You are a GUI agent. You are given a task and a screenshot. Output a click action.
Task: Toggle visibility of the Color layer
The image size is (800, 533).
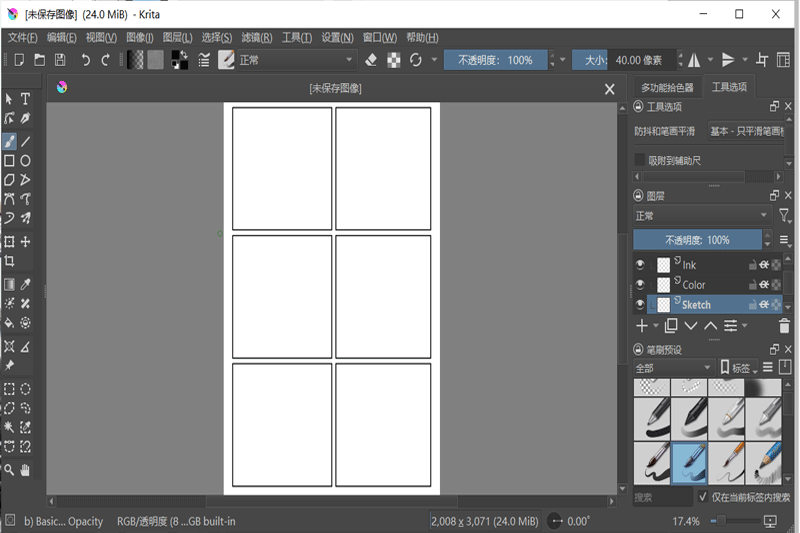point(641,285)
